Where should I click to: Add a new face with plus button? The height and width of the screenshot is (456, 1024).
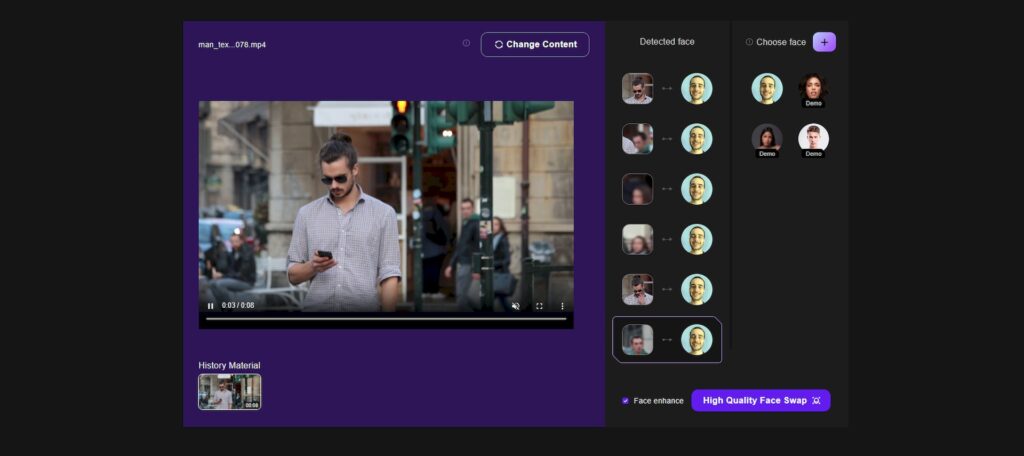(x=824, y=42)
